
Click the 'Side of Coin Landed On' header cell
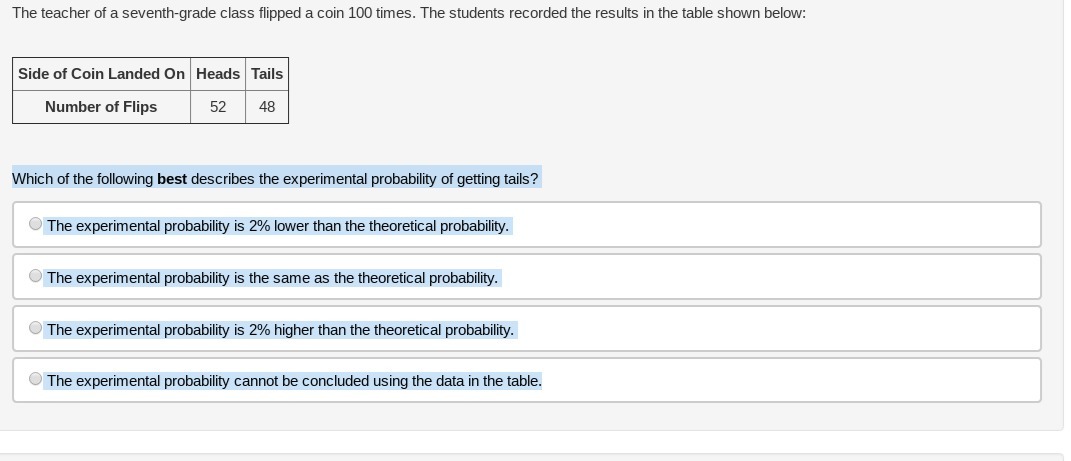[101, 74]
